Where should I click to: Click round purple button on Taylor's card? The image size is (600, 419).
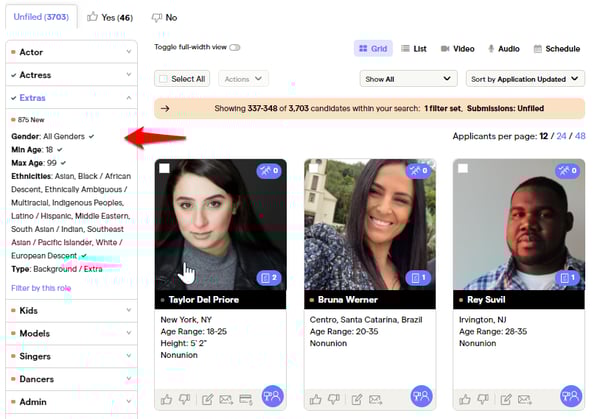(x=272, y=396)
